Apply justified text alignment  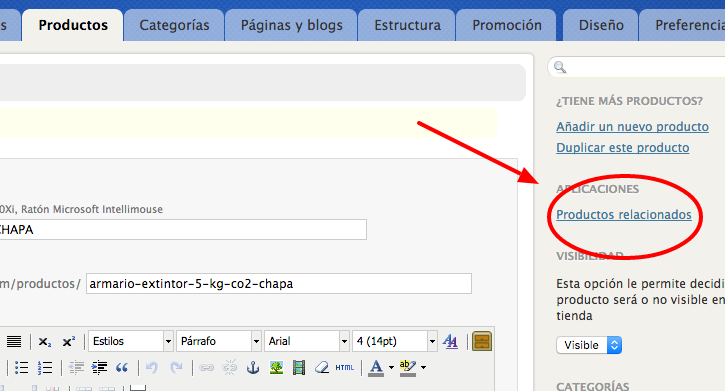[14, 342]
